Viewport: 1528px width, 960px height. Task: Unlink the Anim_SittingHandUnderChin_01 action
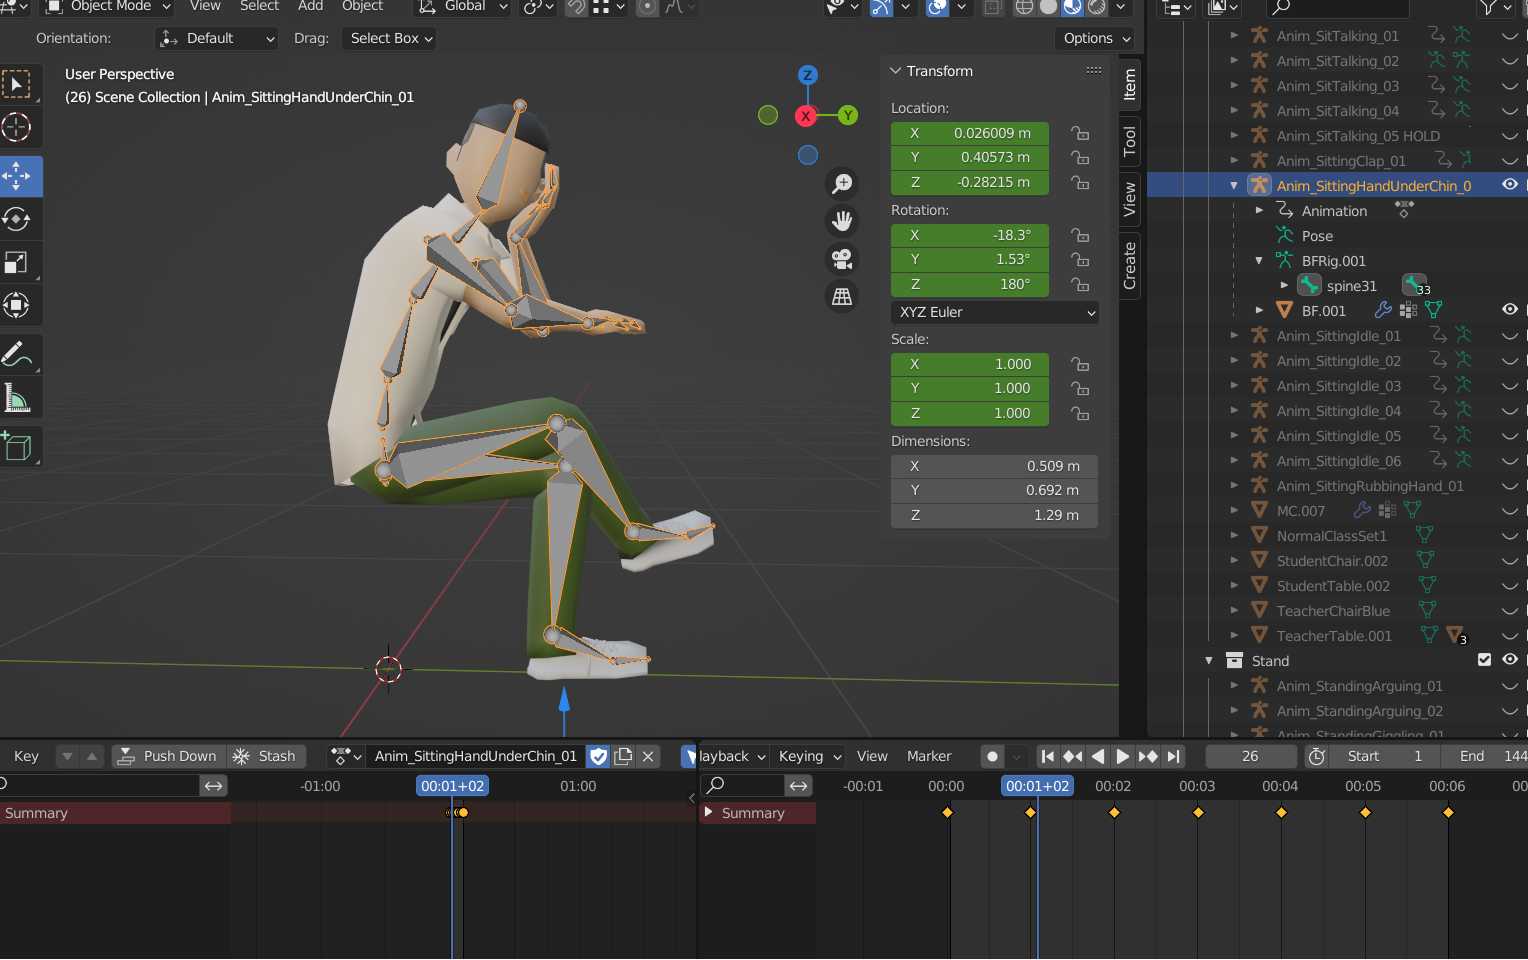click(x=648, y=756)
